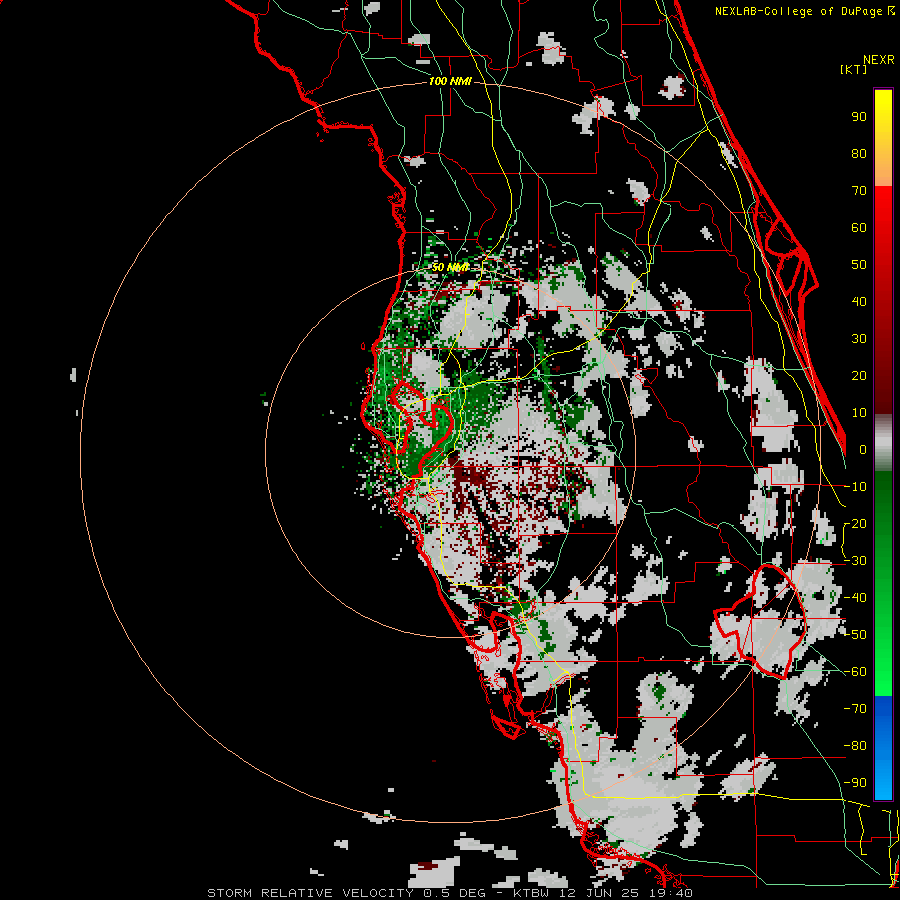Click the 0 value on the velocity scale
Image resolution: width=900 pixels, height=900 pixels.
point(863,449)
